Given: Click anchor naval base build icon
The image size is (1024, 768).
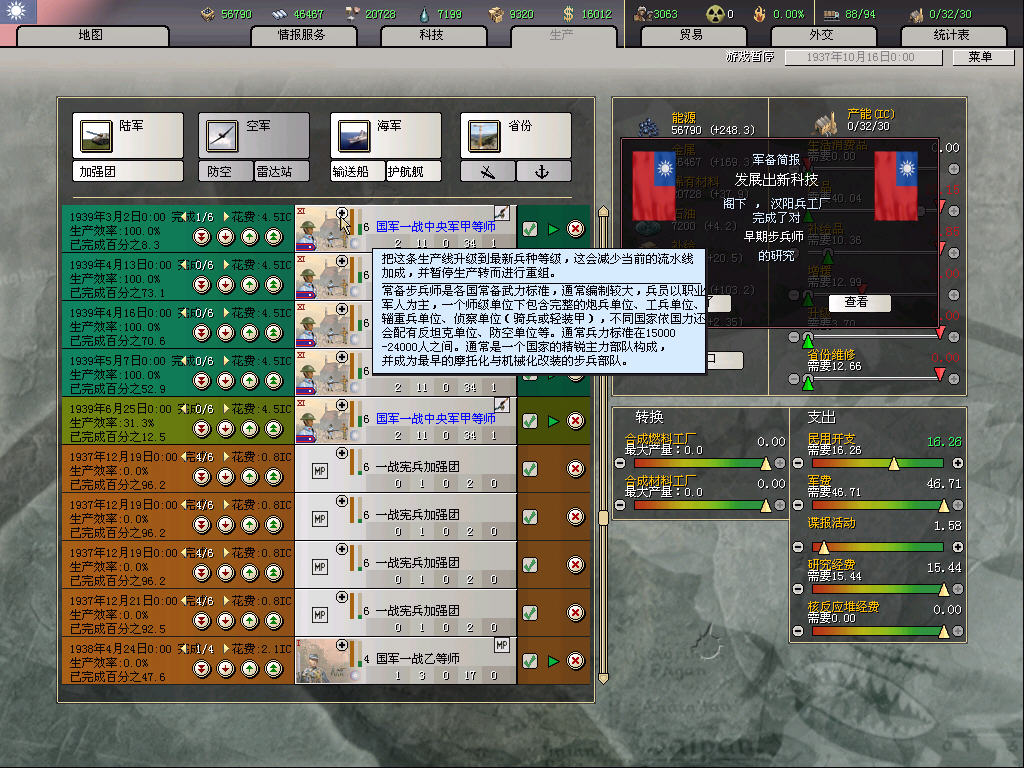Looking at the screenshot, I should 543,172.
